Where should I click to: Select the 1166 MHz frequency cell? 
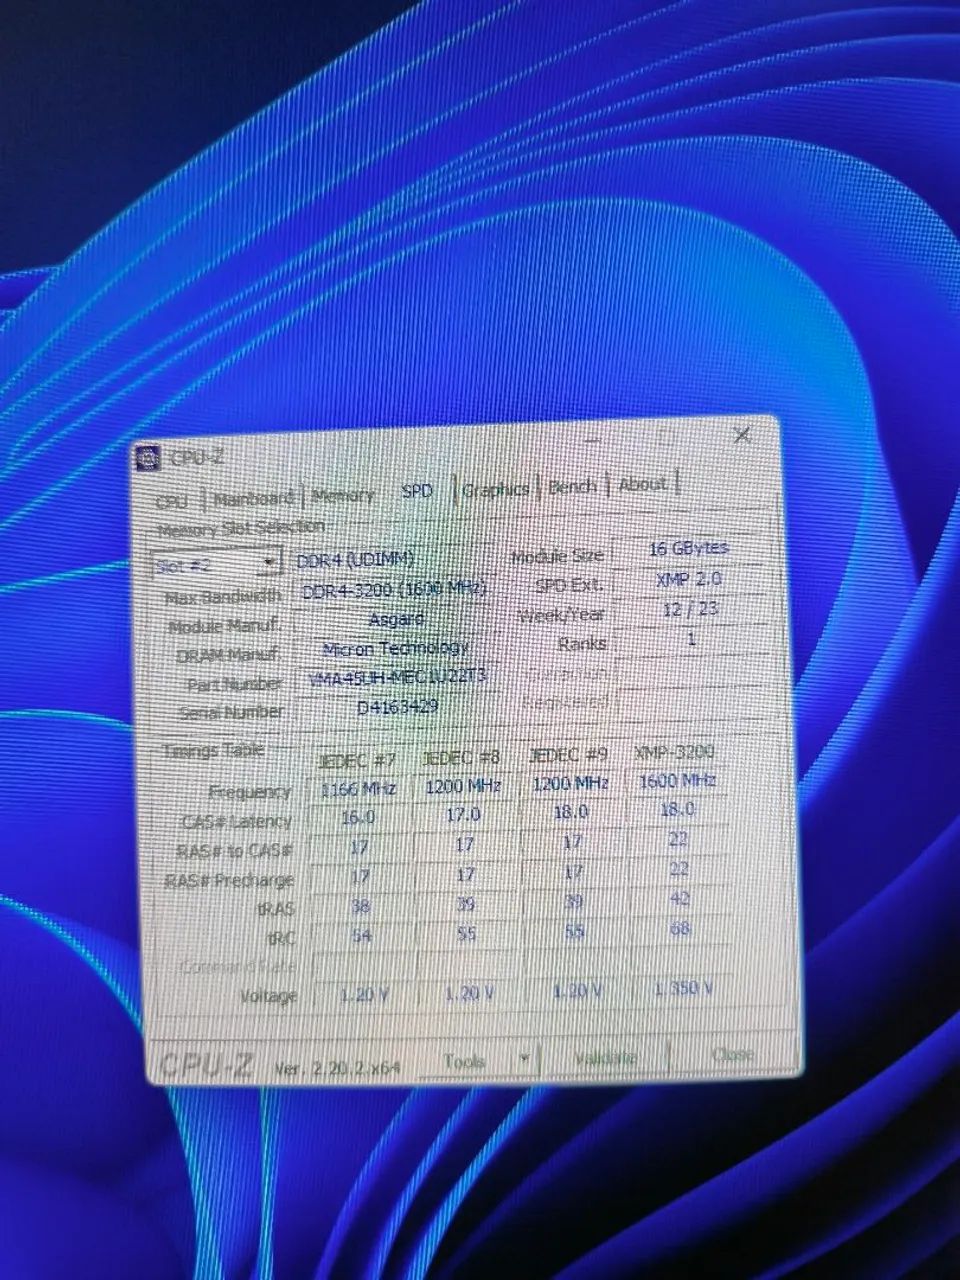coord(358,789)
